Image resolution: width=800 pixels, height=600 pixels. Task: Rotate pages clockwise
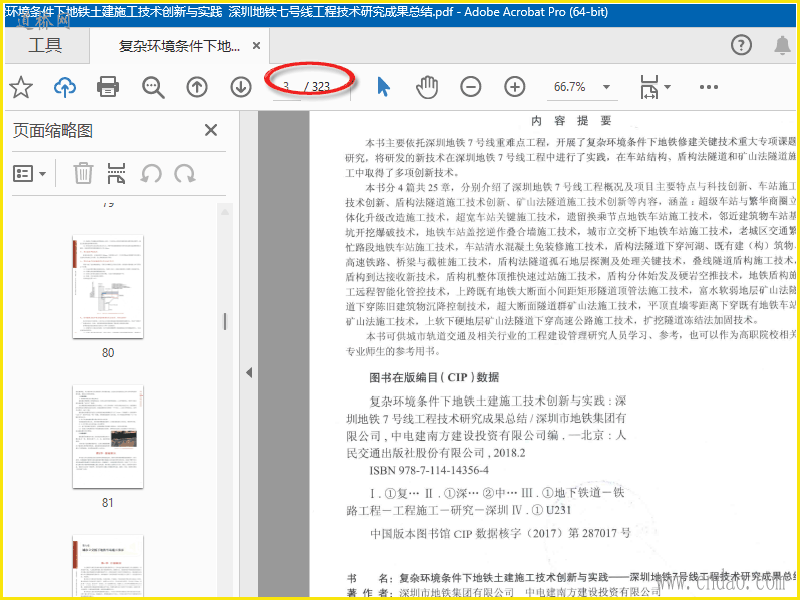pos(185,174)
